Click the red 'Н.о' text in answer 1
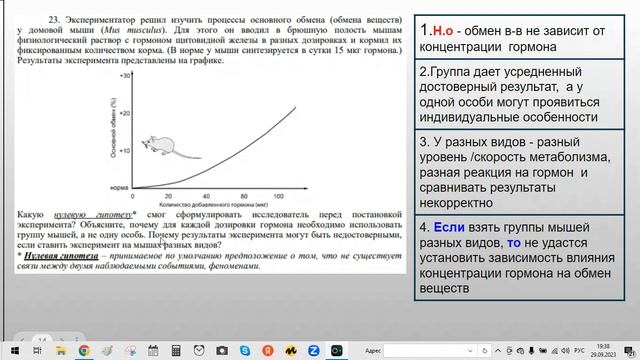Screen dimensions: 640x360 (443, 31)
